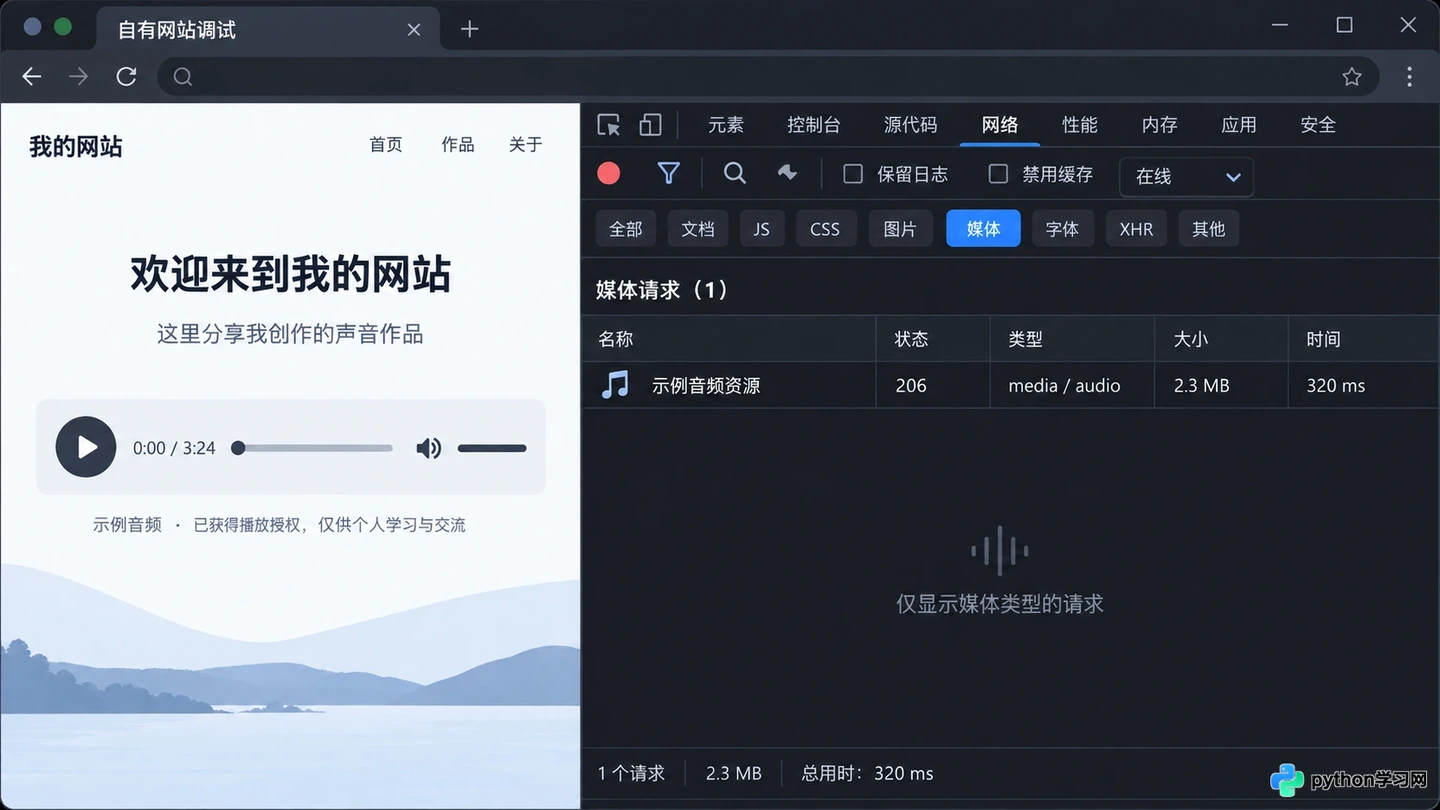The height and width of the screenshot is (810, 1440).
Task: Click the forward navigation arrow
Action: [78, 77]
